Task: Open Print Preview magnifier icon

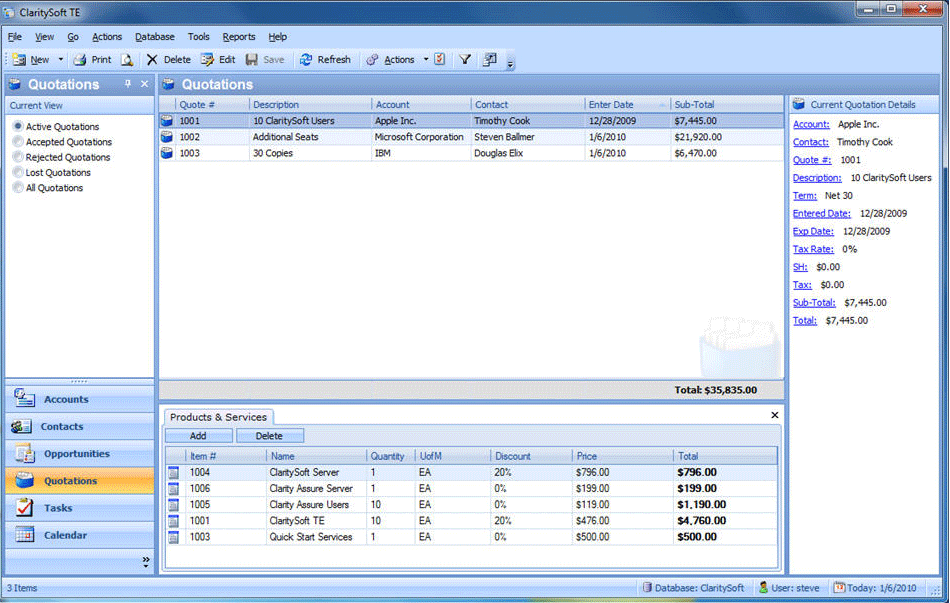Action: [127, 59]
